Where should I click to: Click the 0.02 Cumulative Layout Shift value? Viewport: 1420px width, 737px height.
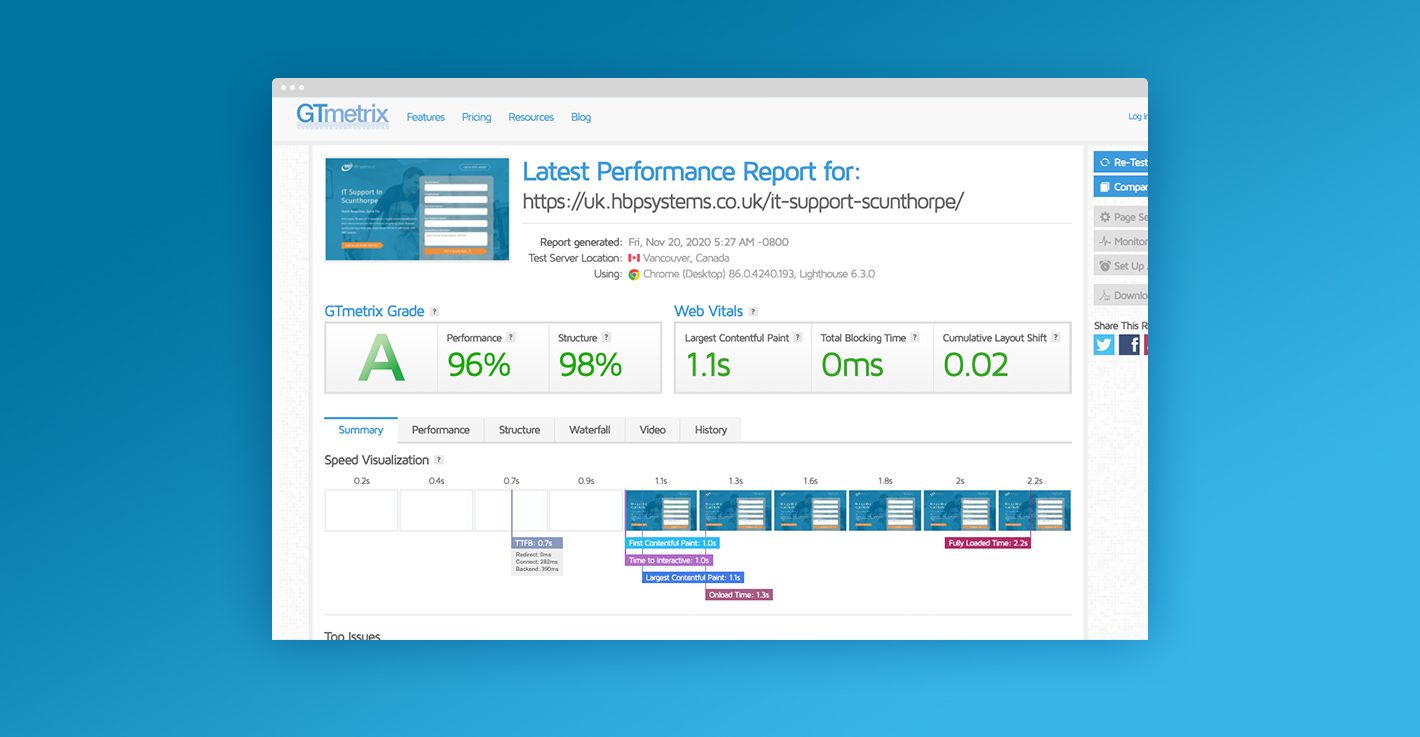click(x=976, y=365)
